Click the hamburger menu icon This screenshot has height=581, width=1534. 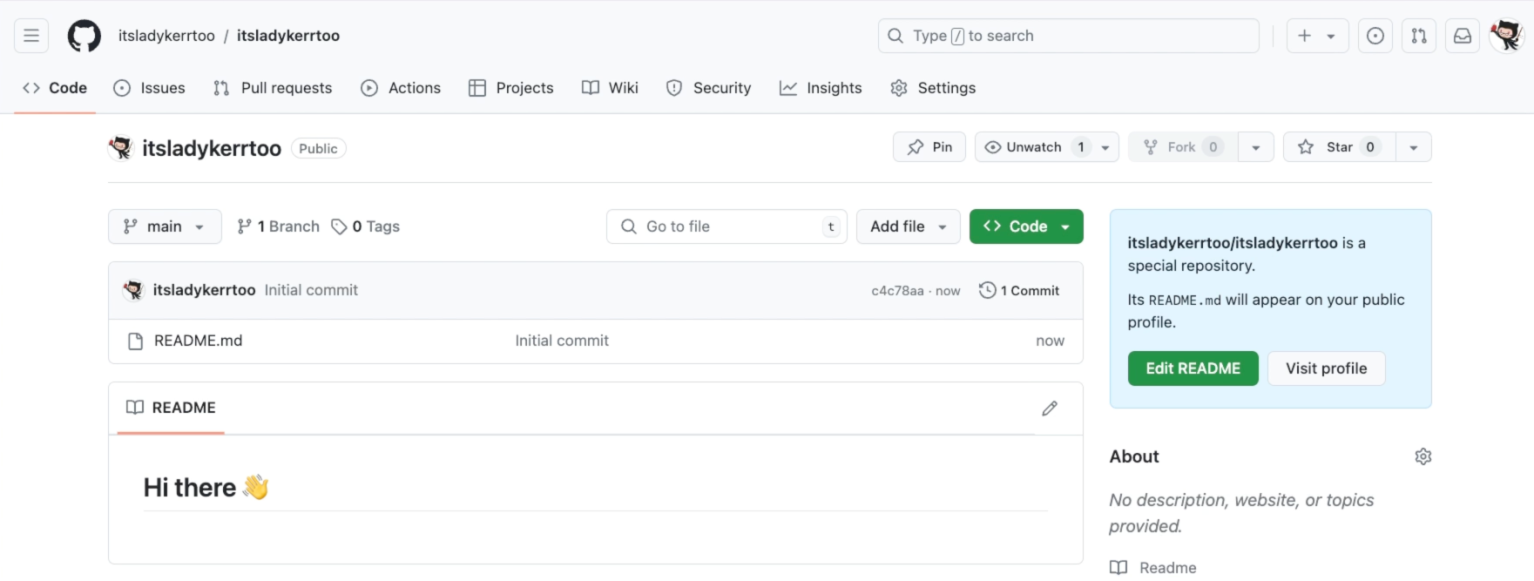[x=30, y=34]
